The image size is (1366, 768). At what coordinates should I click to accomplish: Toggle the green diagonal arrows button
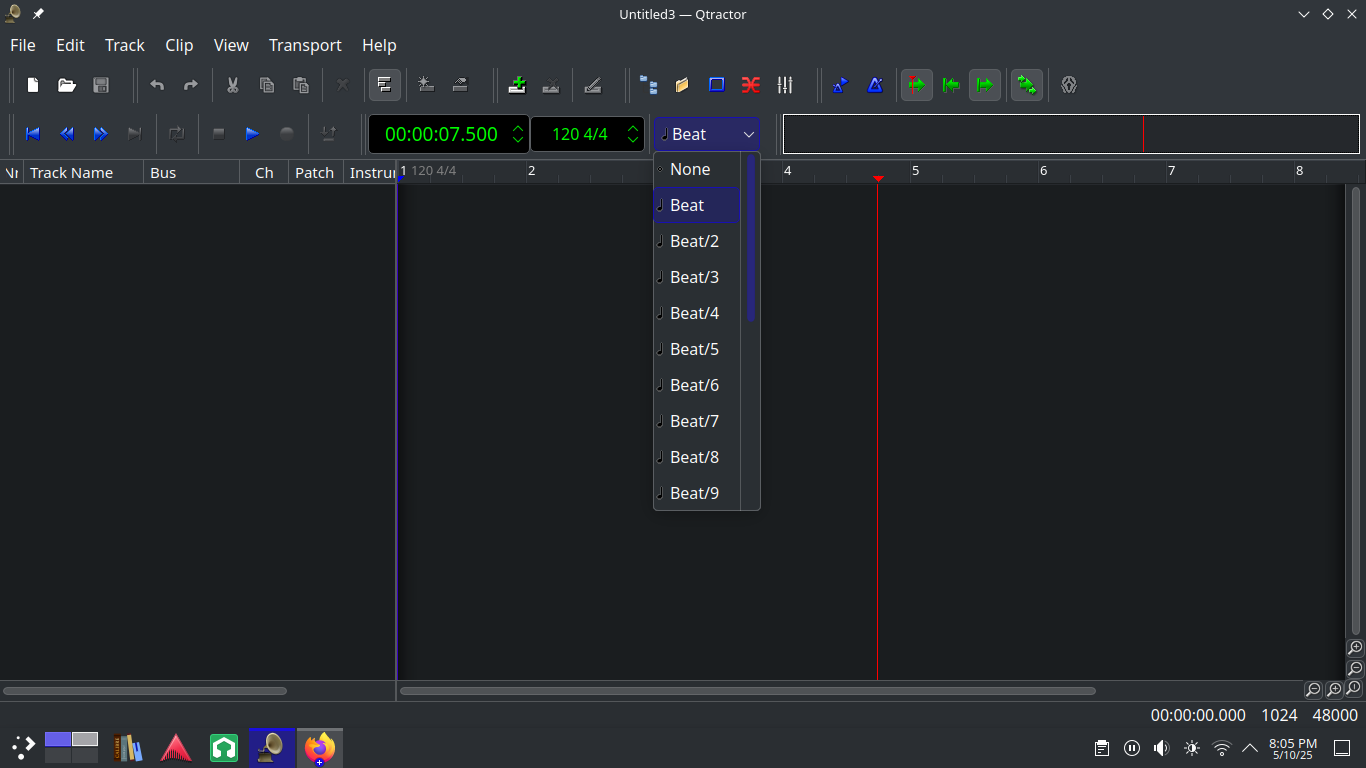1027,85
